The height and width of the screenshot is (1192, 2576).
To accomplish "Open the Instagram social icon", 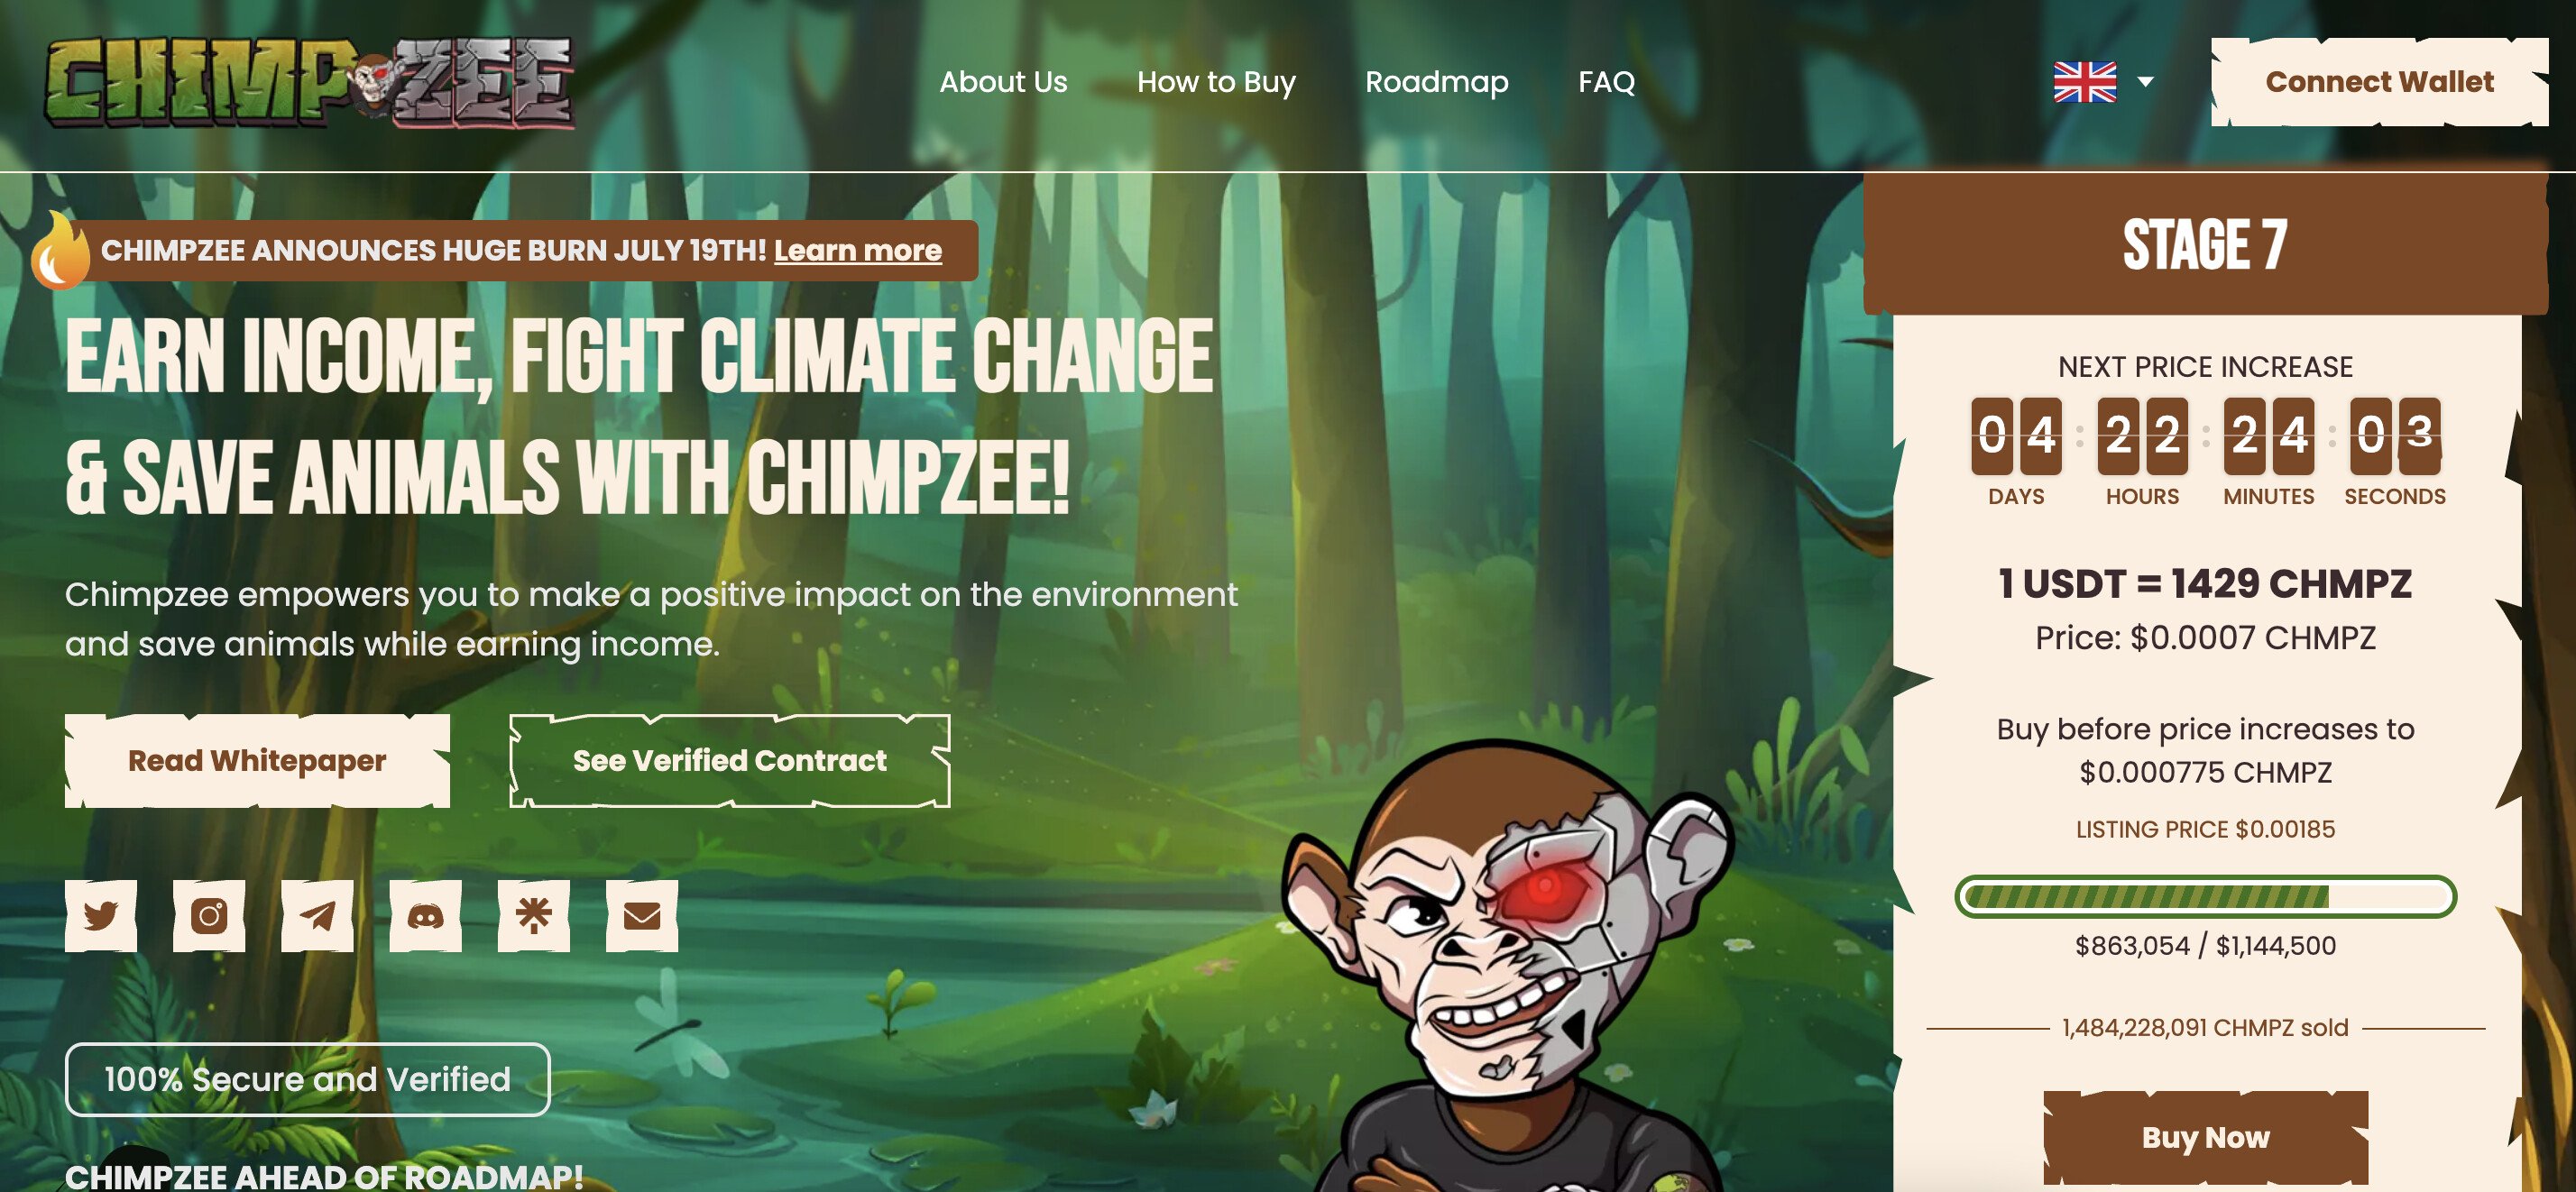I will [209, 915].
